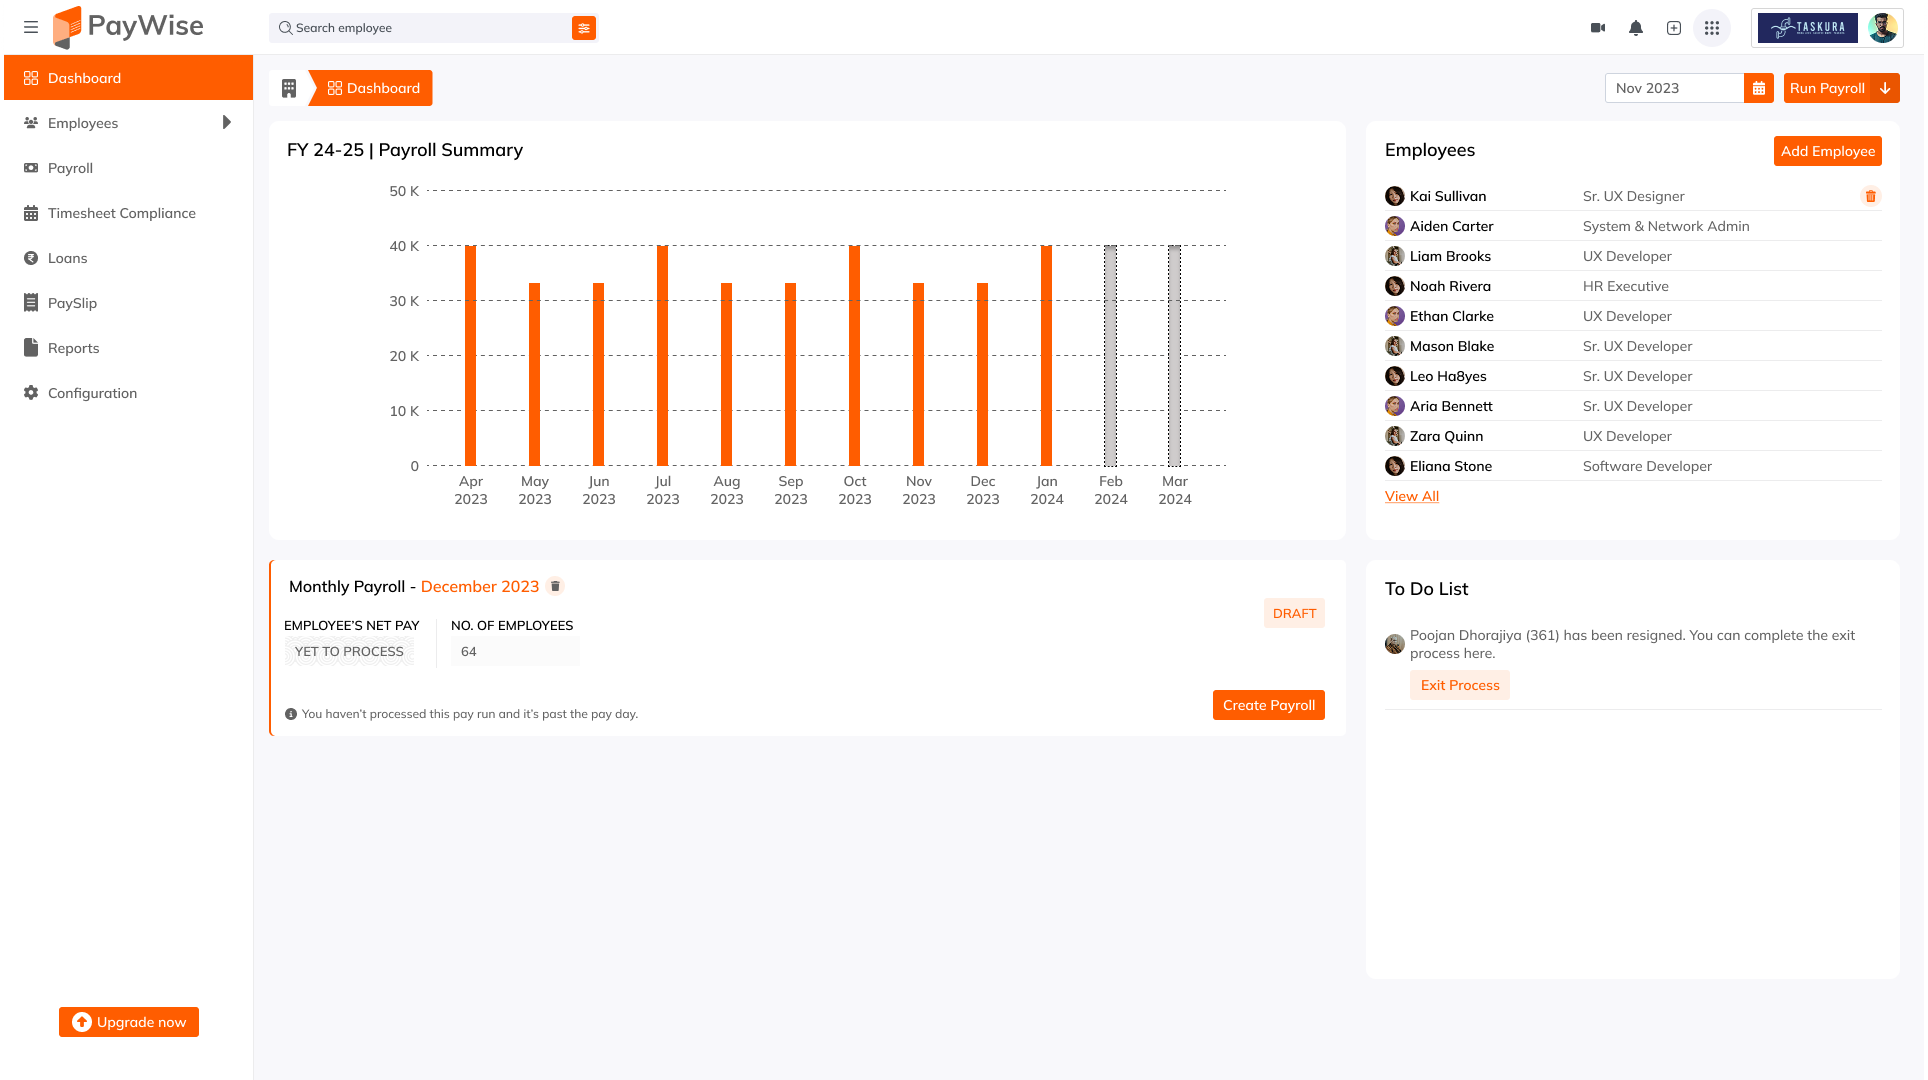Click the video camera icon

[x=1598, y=28]
